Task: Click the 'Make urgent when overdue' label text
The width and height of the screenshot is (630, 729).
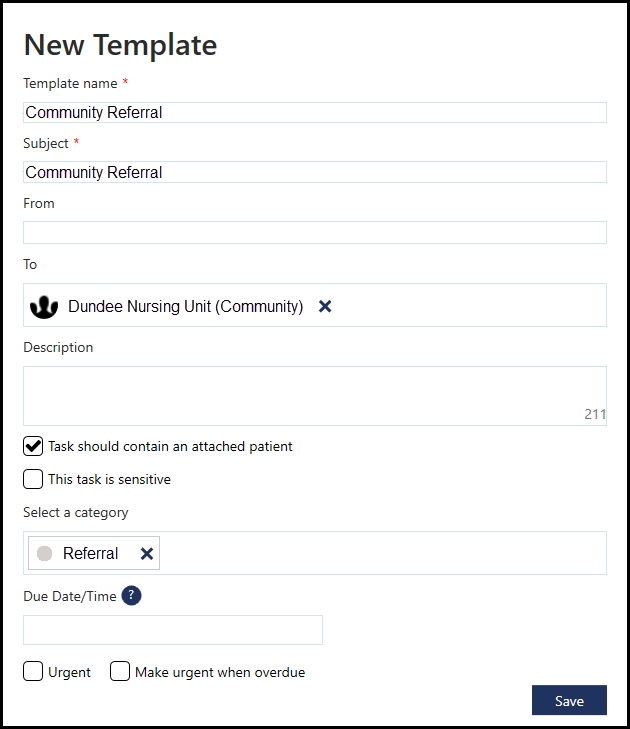Action: (x=220, y=673)
